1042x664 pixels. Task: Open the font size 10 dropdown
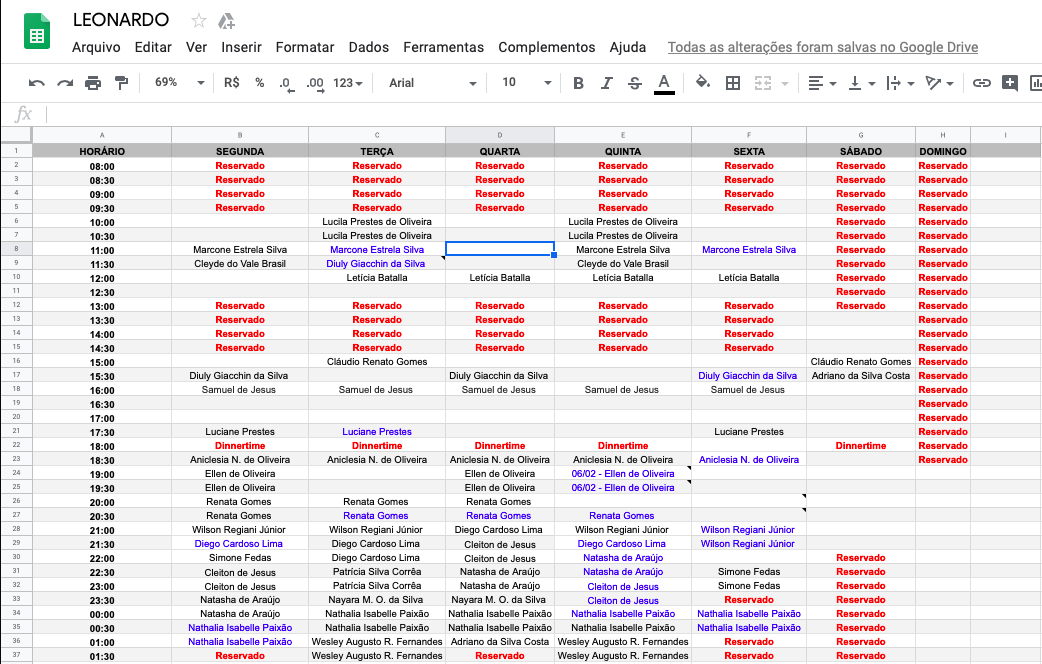pyautogui.click(x=526, y=83)
